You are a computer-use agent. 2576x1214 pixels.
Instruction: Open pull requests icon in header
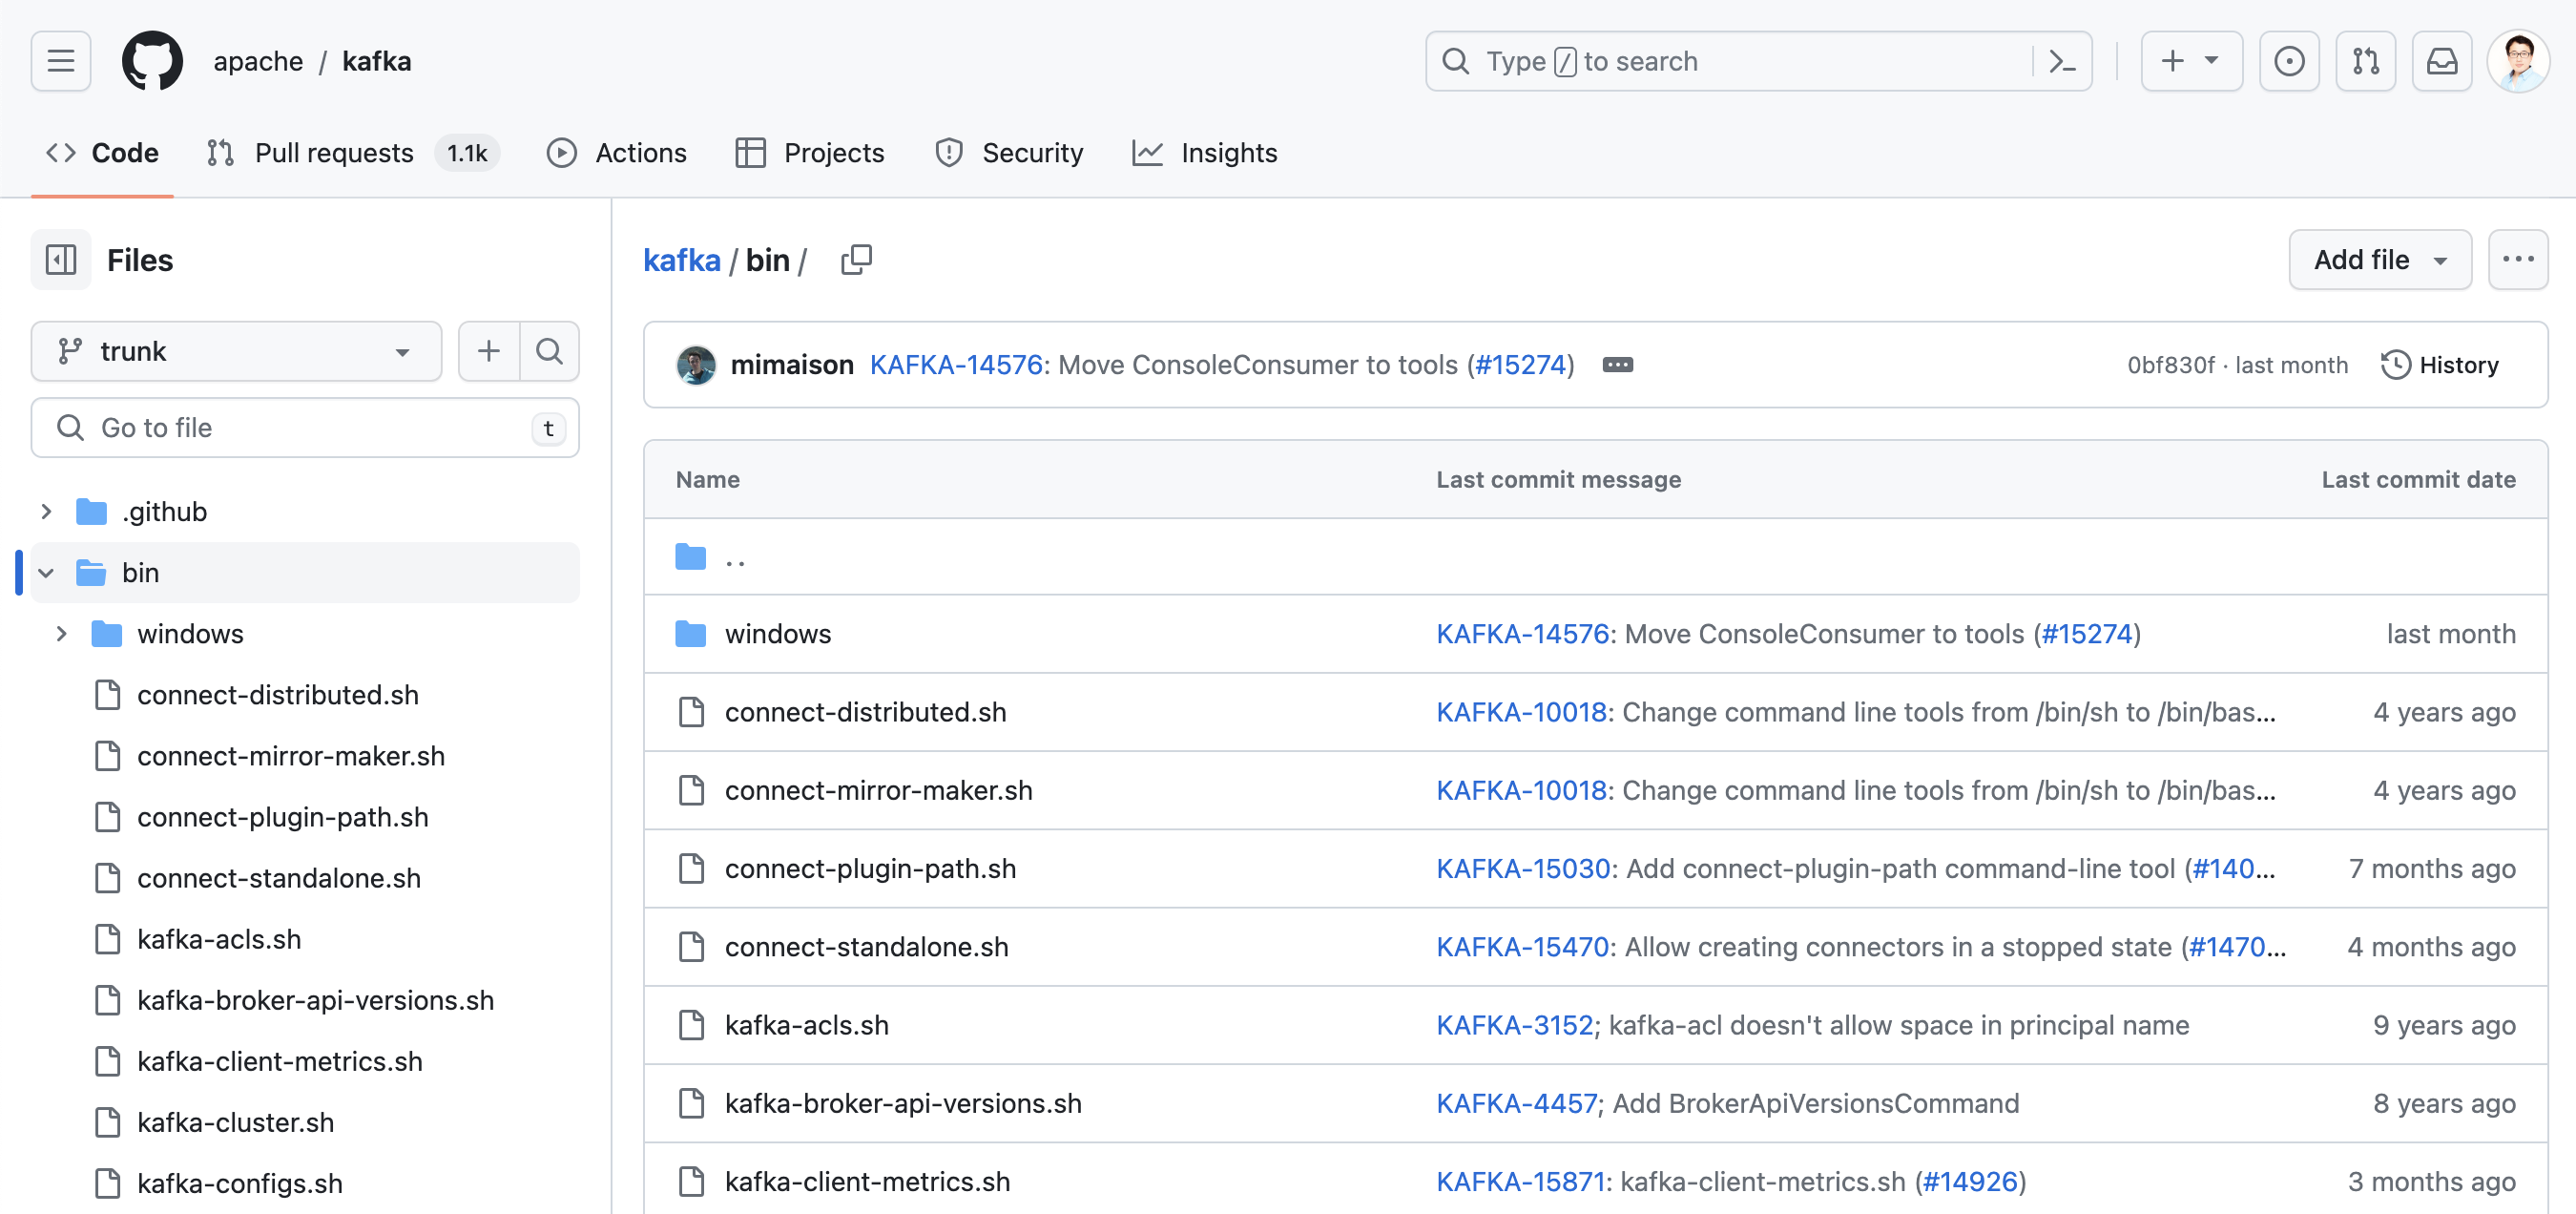2365,61
